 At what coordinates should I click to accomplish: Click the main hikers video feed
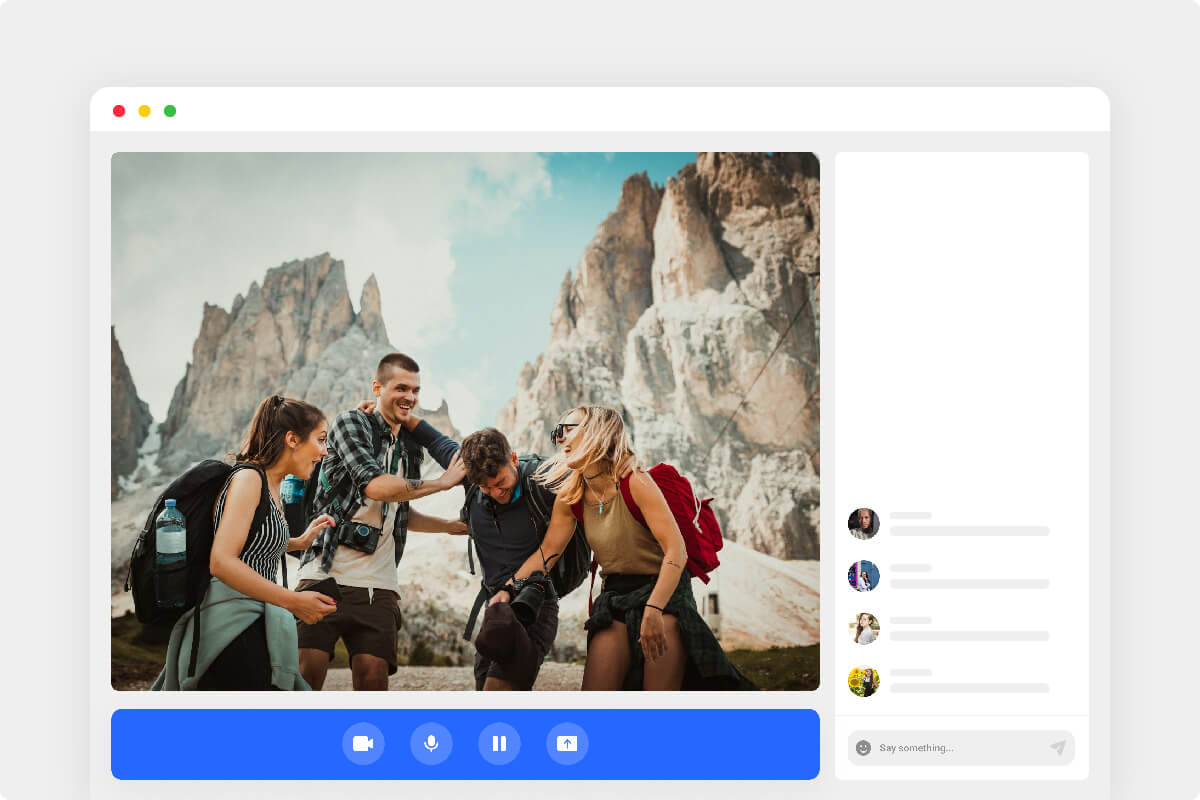[x=465, y=420]
